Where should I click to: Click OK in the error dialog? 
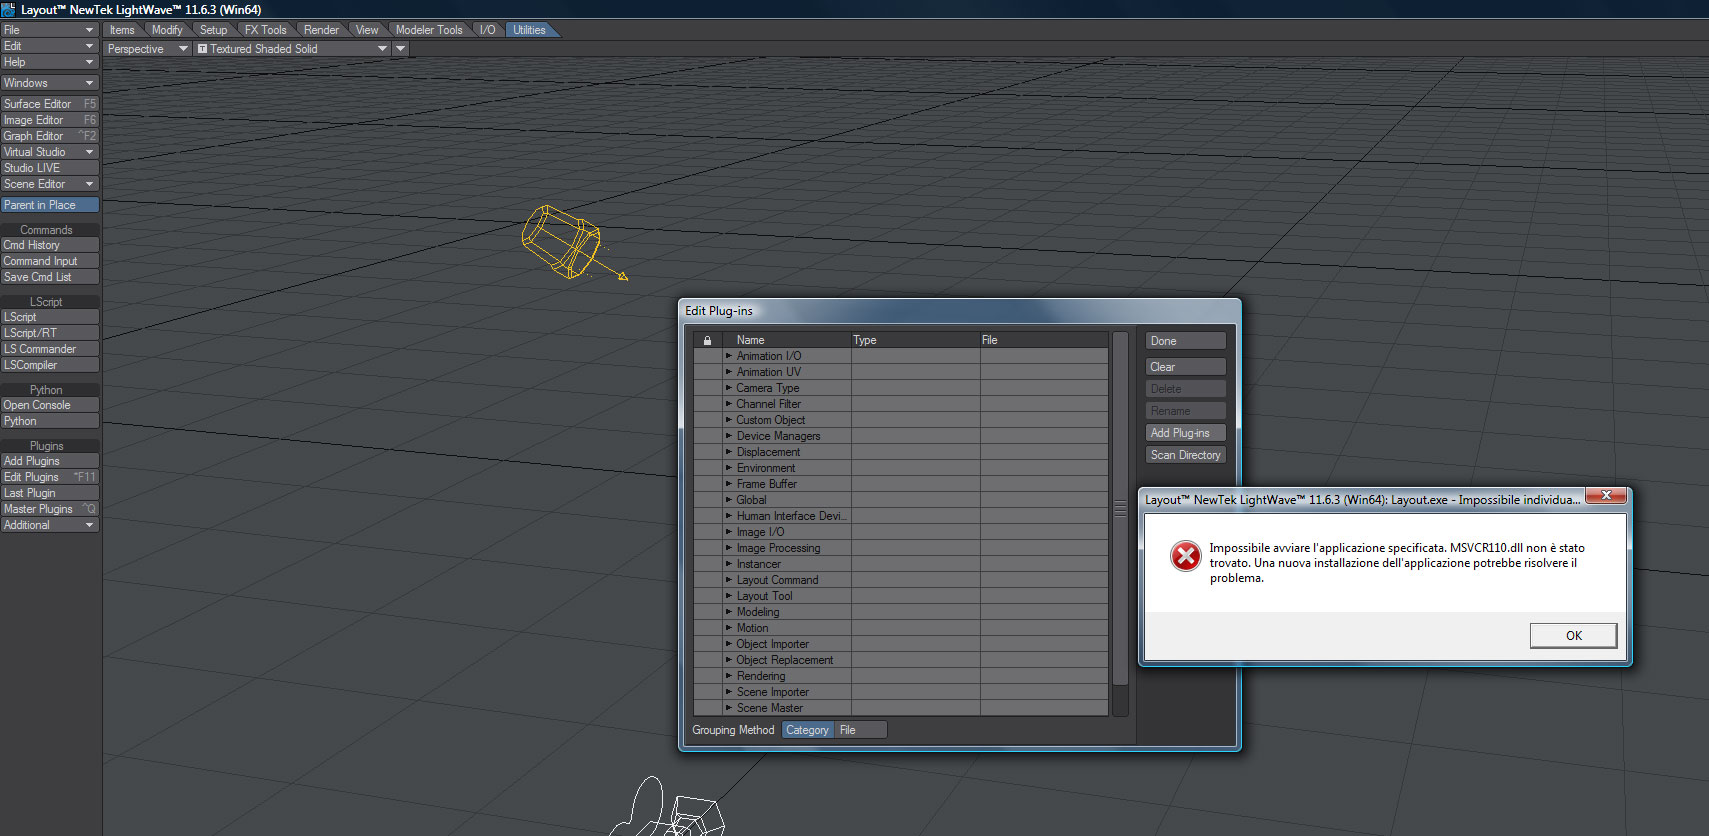(x=1573, y=635)
